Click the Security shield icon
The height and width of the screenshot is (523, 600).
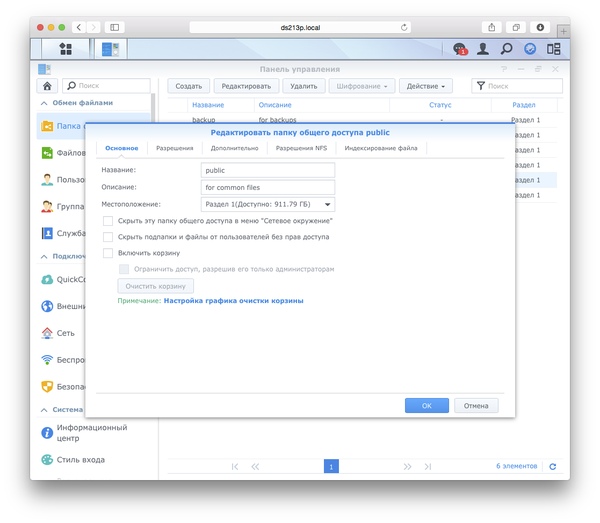coord(47,386)
